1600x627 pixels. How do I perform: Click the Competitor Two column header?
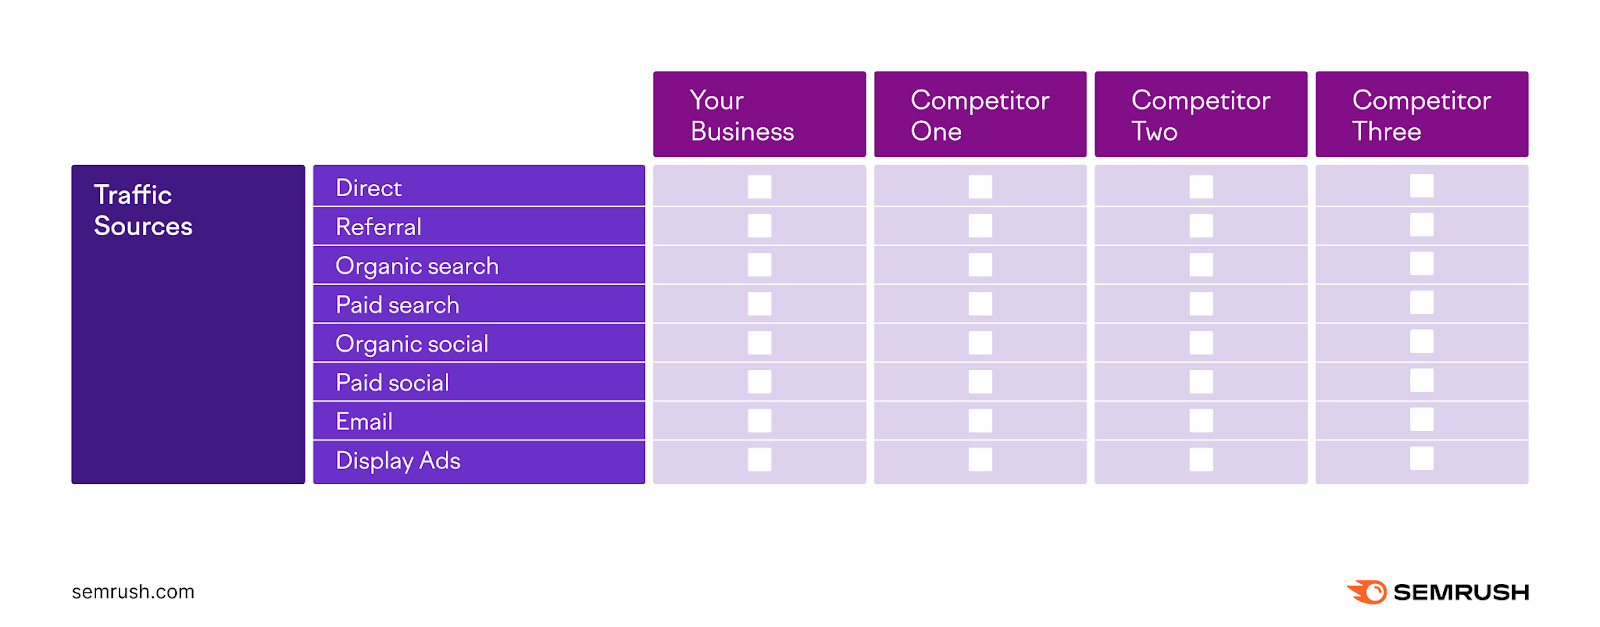click(x=1200, y=115)
